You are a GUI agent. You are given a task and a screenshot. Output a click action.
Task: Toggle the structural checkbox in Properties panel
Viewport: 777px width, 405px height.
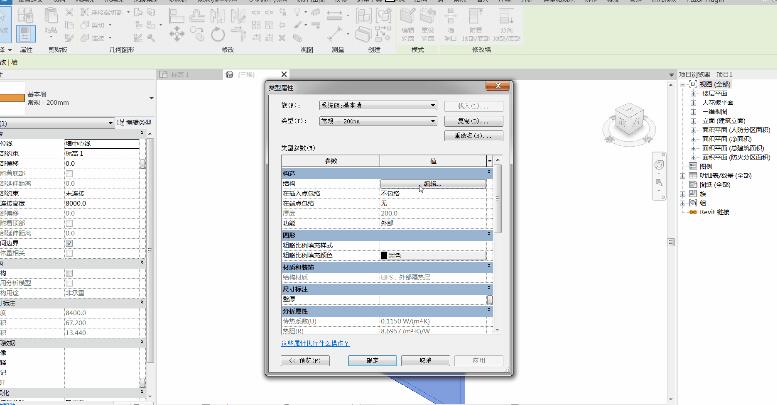coord(69,273)
